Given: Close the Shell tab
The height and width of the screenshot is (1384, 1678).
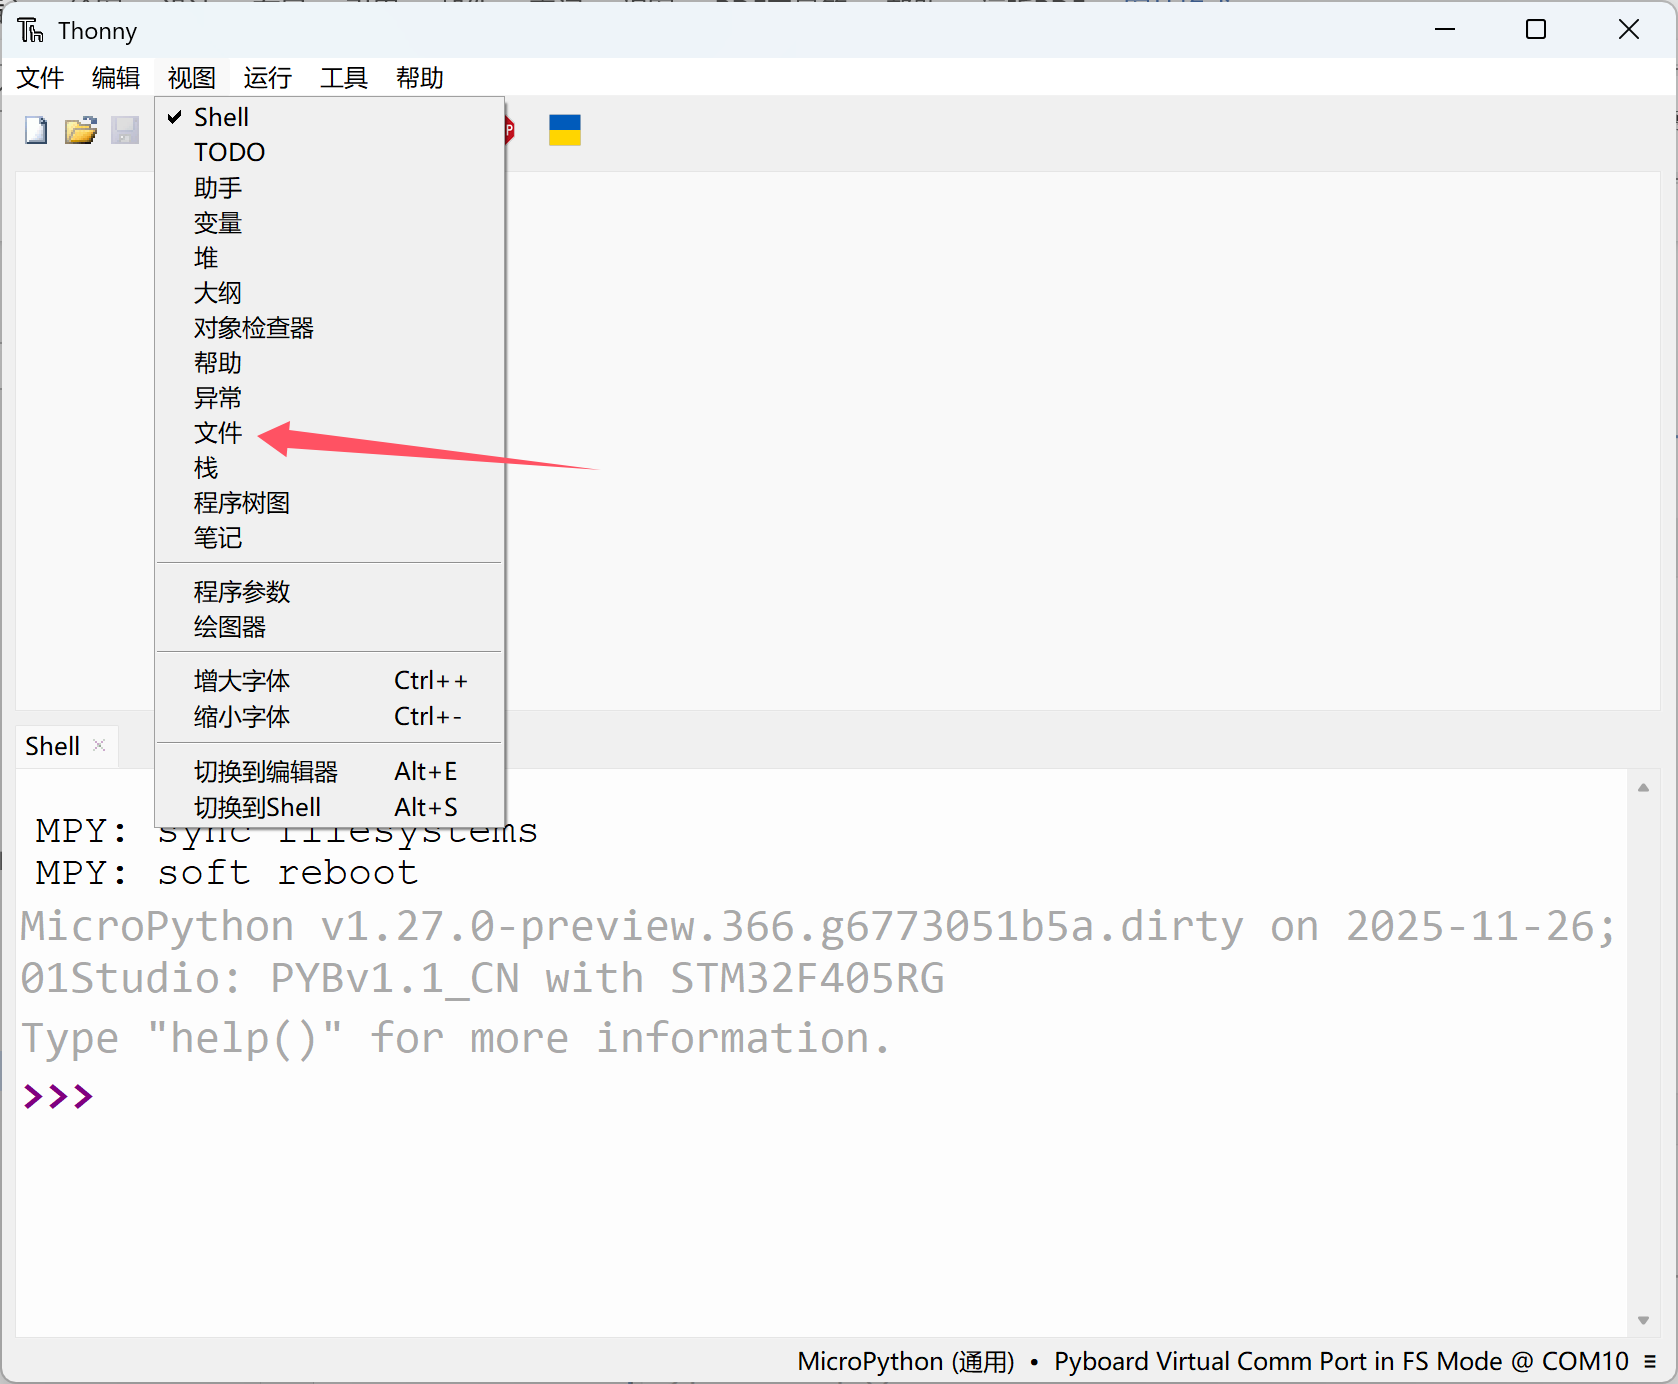Looking at the screenshot, I should tap(99, 744).
